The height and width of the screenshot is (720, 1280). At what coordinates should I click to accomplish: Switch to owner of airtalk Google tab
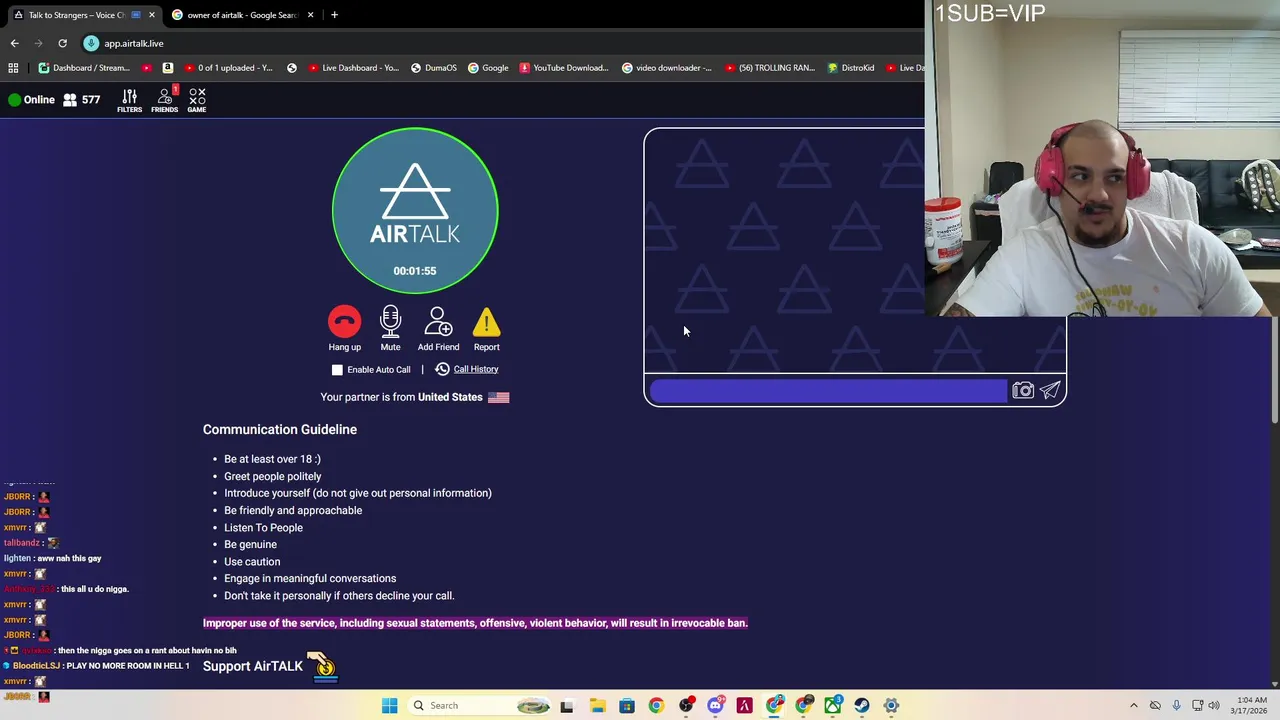243,15
